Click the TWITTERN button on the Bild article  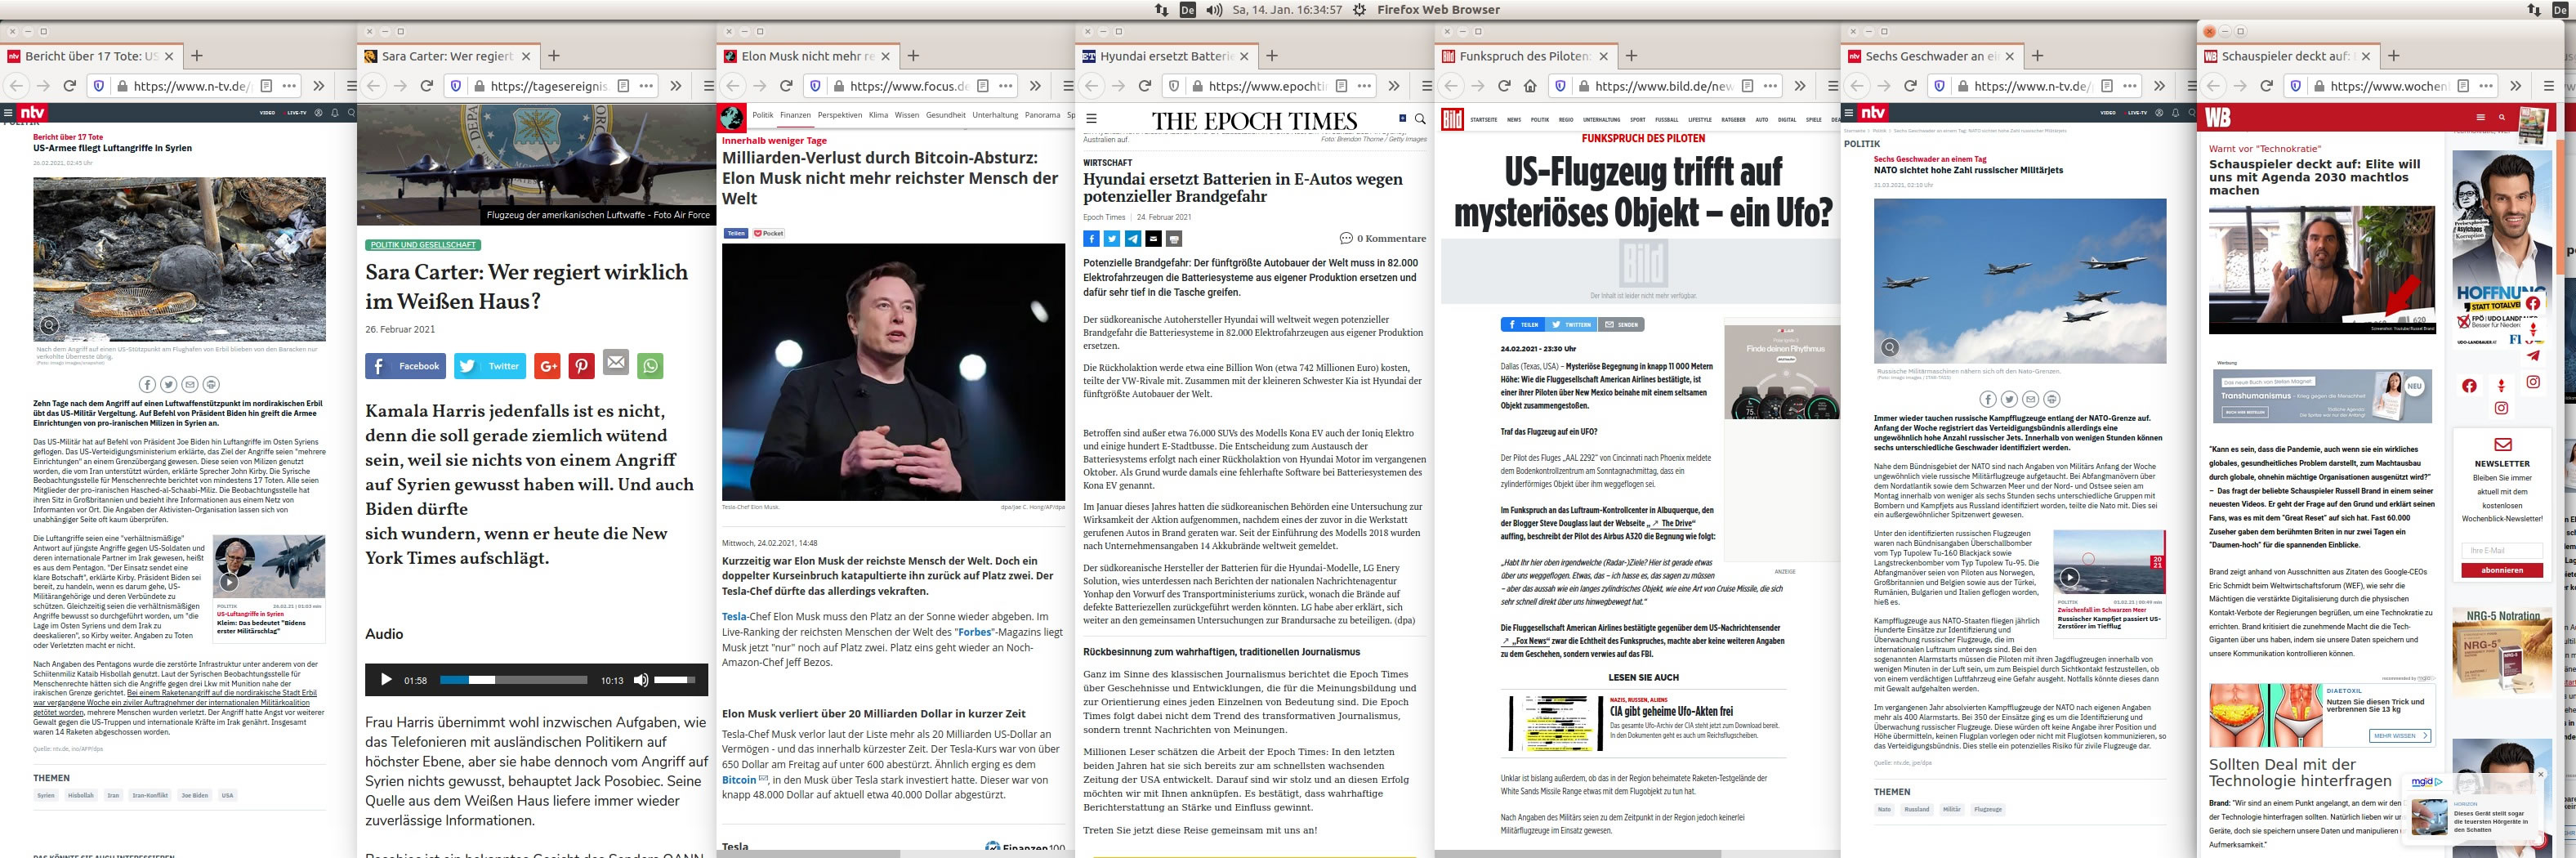coord(1571,325)
